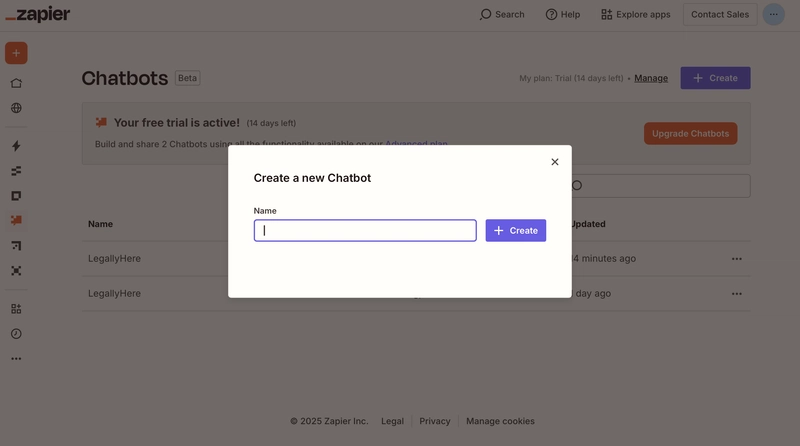The image size is (800, 446).
Task: Open the Tables icon in sidebar
Action: 16,171
